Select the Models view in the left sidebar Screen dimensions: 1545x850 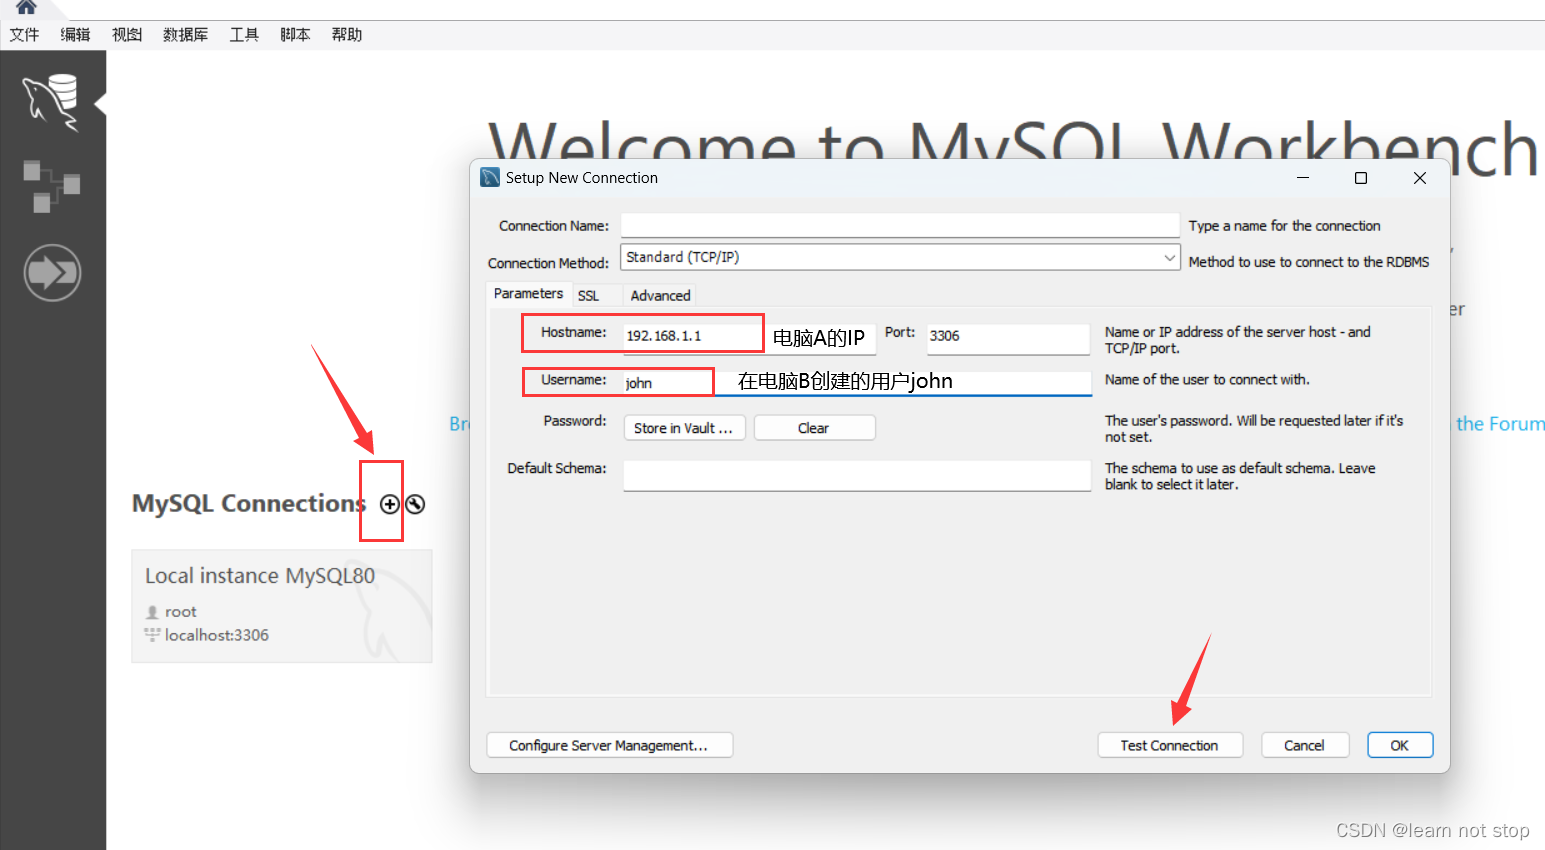coord(51,186)
